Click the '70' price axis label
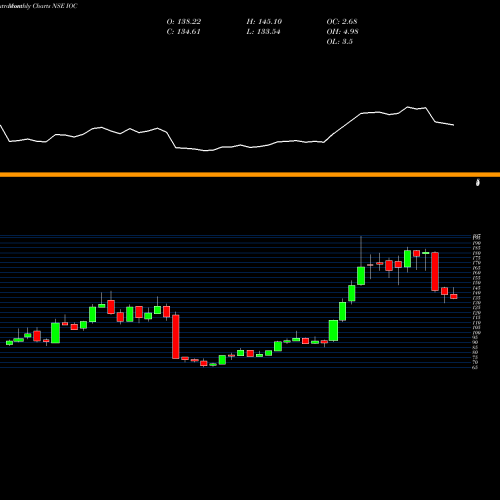The width and height of the screenshot is (500, 500). click(475, 362)
